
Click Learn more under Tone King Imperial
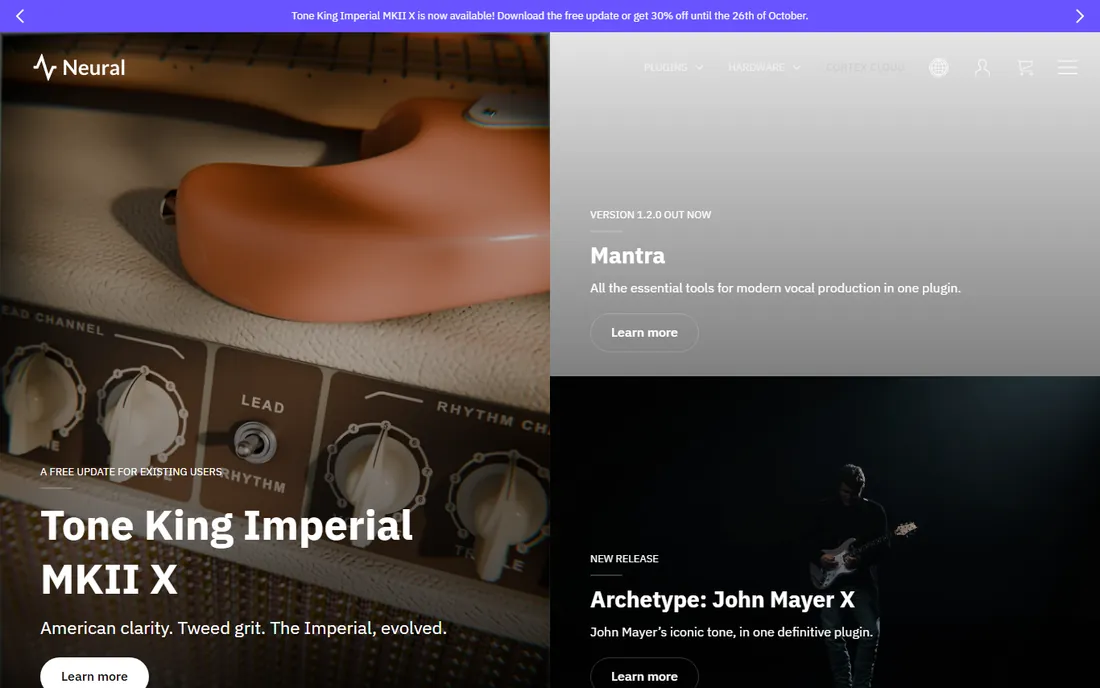[x=94, y=674]
